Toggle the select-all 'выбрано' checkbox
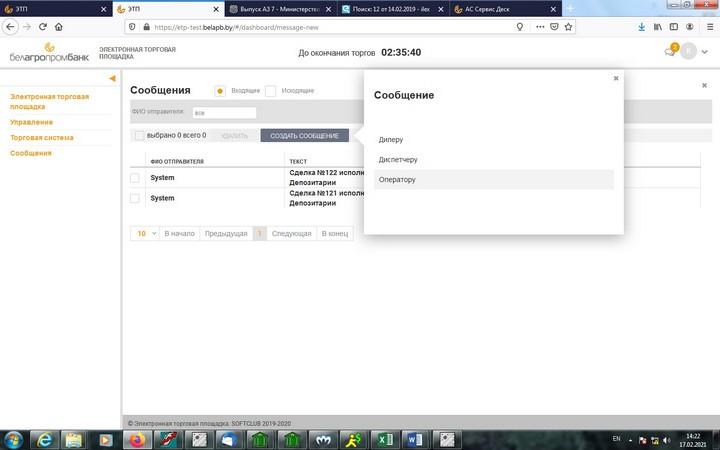Viewport: 720px width, 450px height. tap(139, 135)
